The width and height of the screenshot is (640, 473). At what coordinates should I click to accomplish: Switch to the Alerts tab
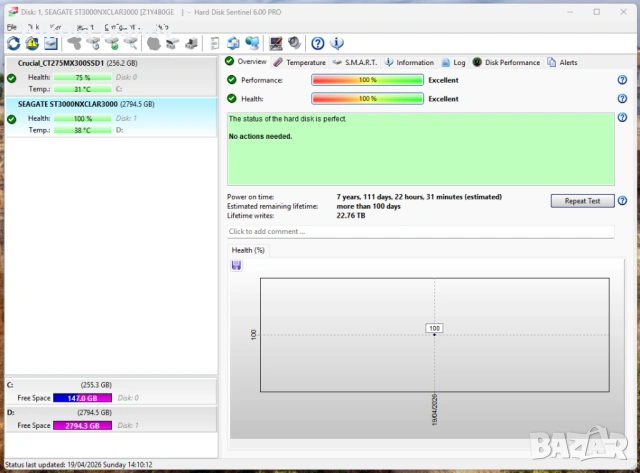[562, 62]
